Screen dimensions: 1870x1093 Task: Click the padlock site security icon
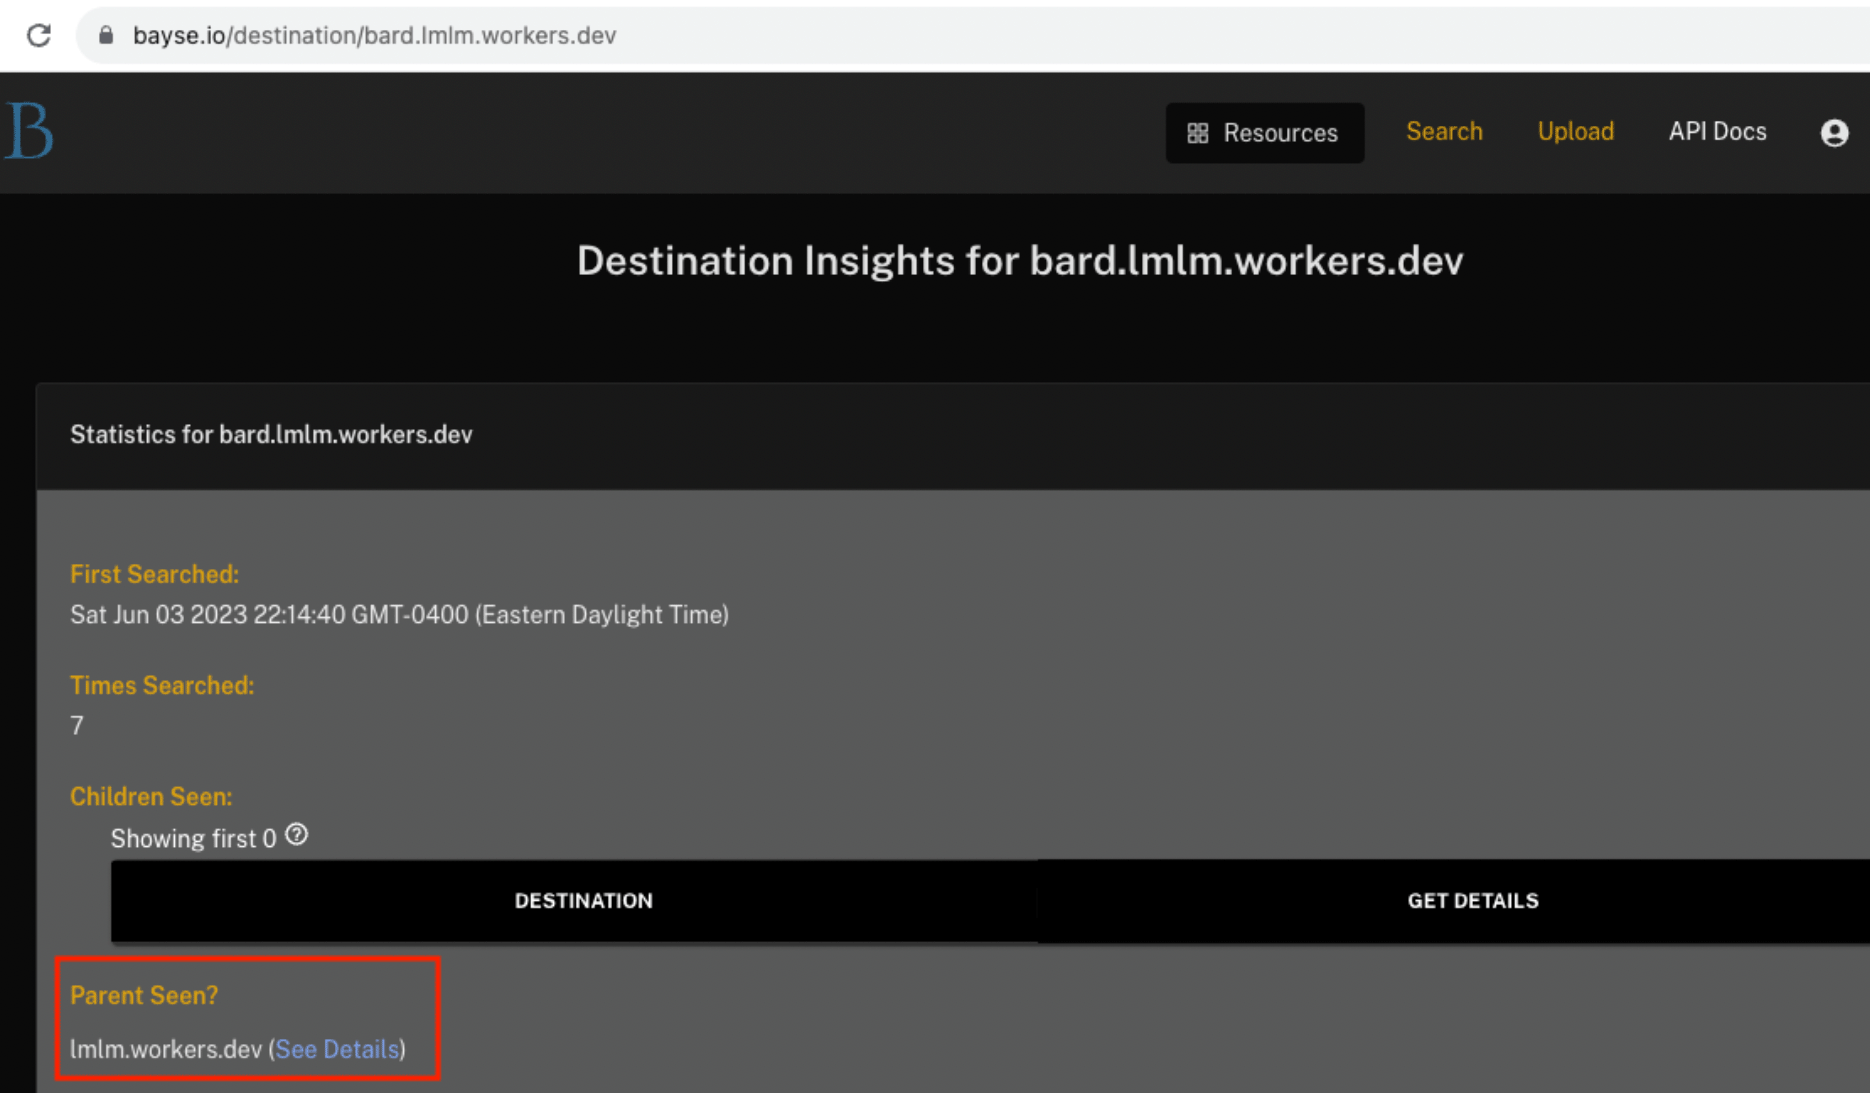click(106, 35)
